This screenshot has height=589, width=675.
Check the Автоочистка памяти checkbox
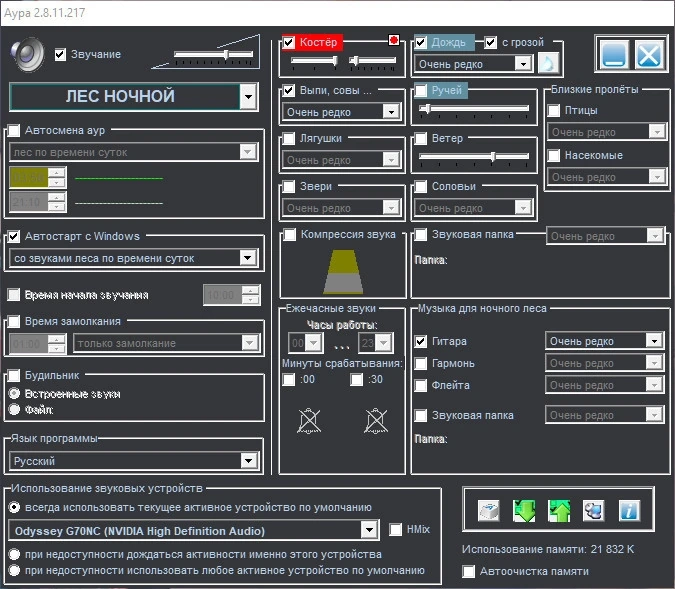click(x=468, y=571)
